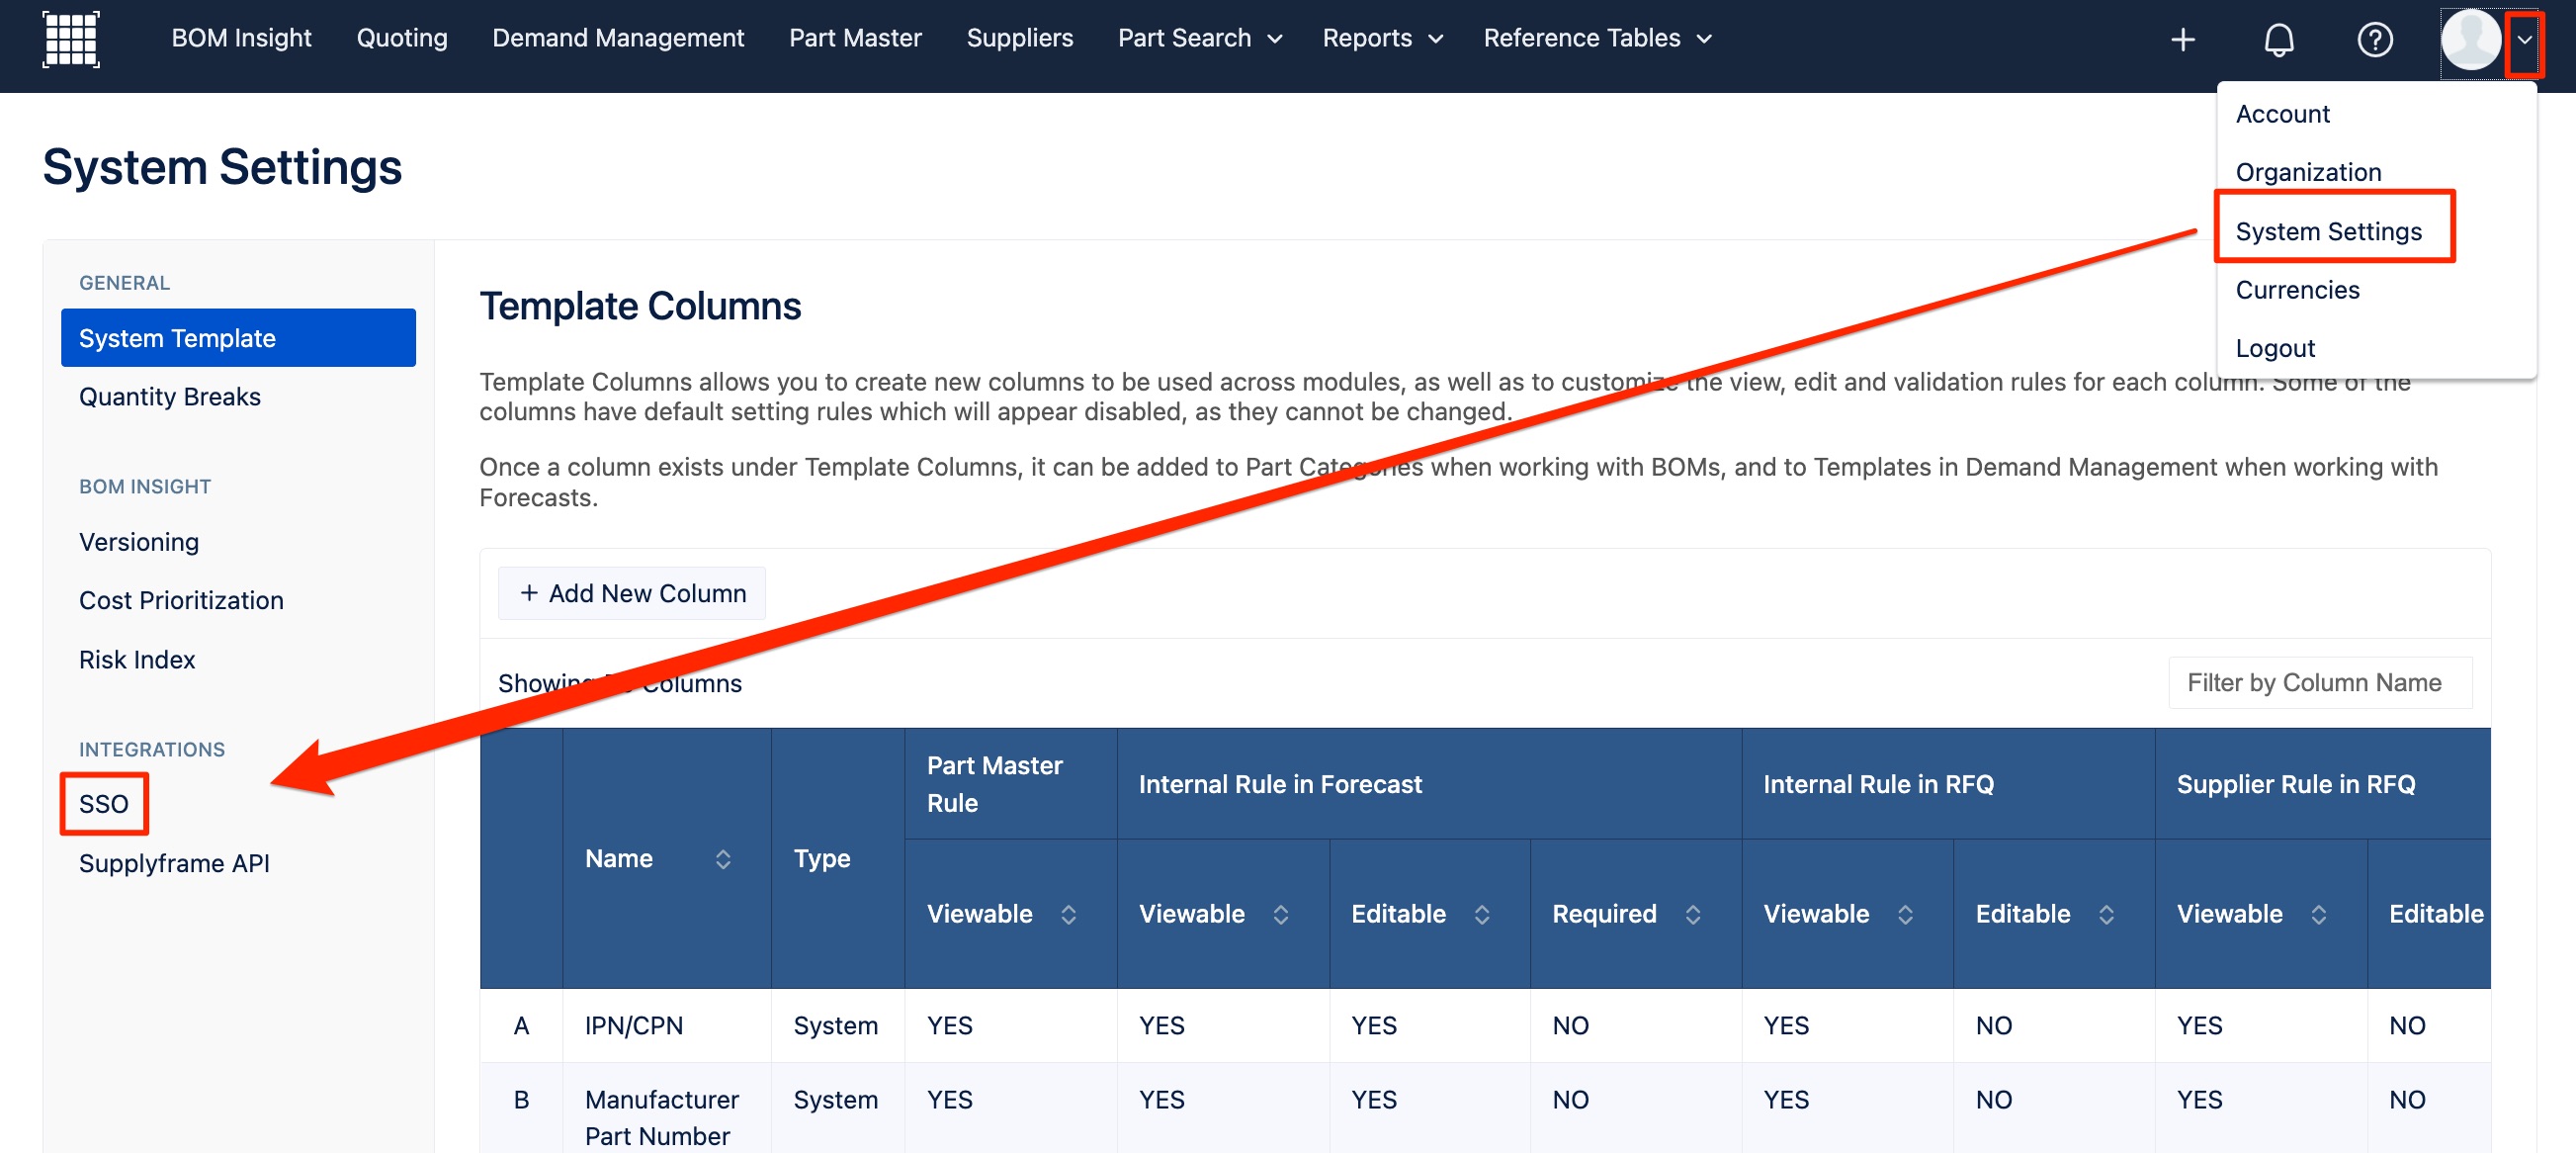
Task: Open Currencies from user menu
Action: point(2298,290)
